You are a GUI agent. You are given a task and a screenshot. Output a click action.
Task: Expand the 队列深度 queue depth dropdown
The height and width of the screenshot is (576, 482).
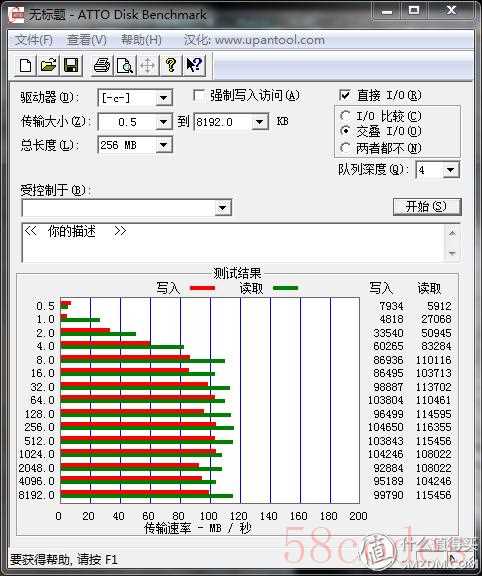point(450,170)
